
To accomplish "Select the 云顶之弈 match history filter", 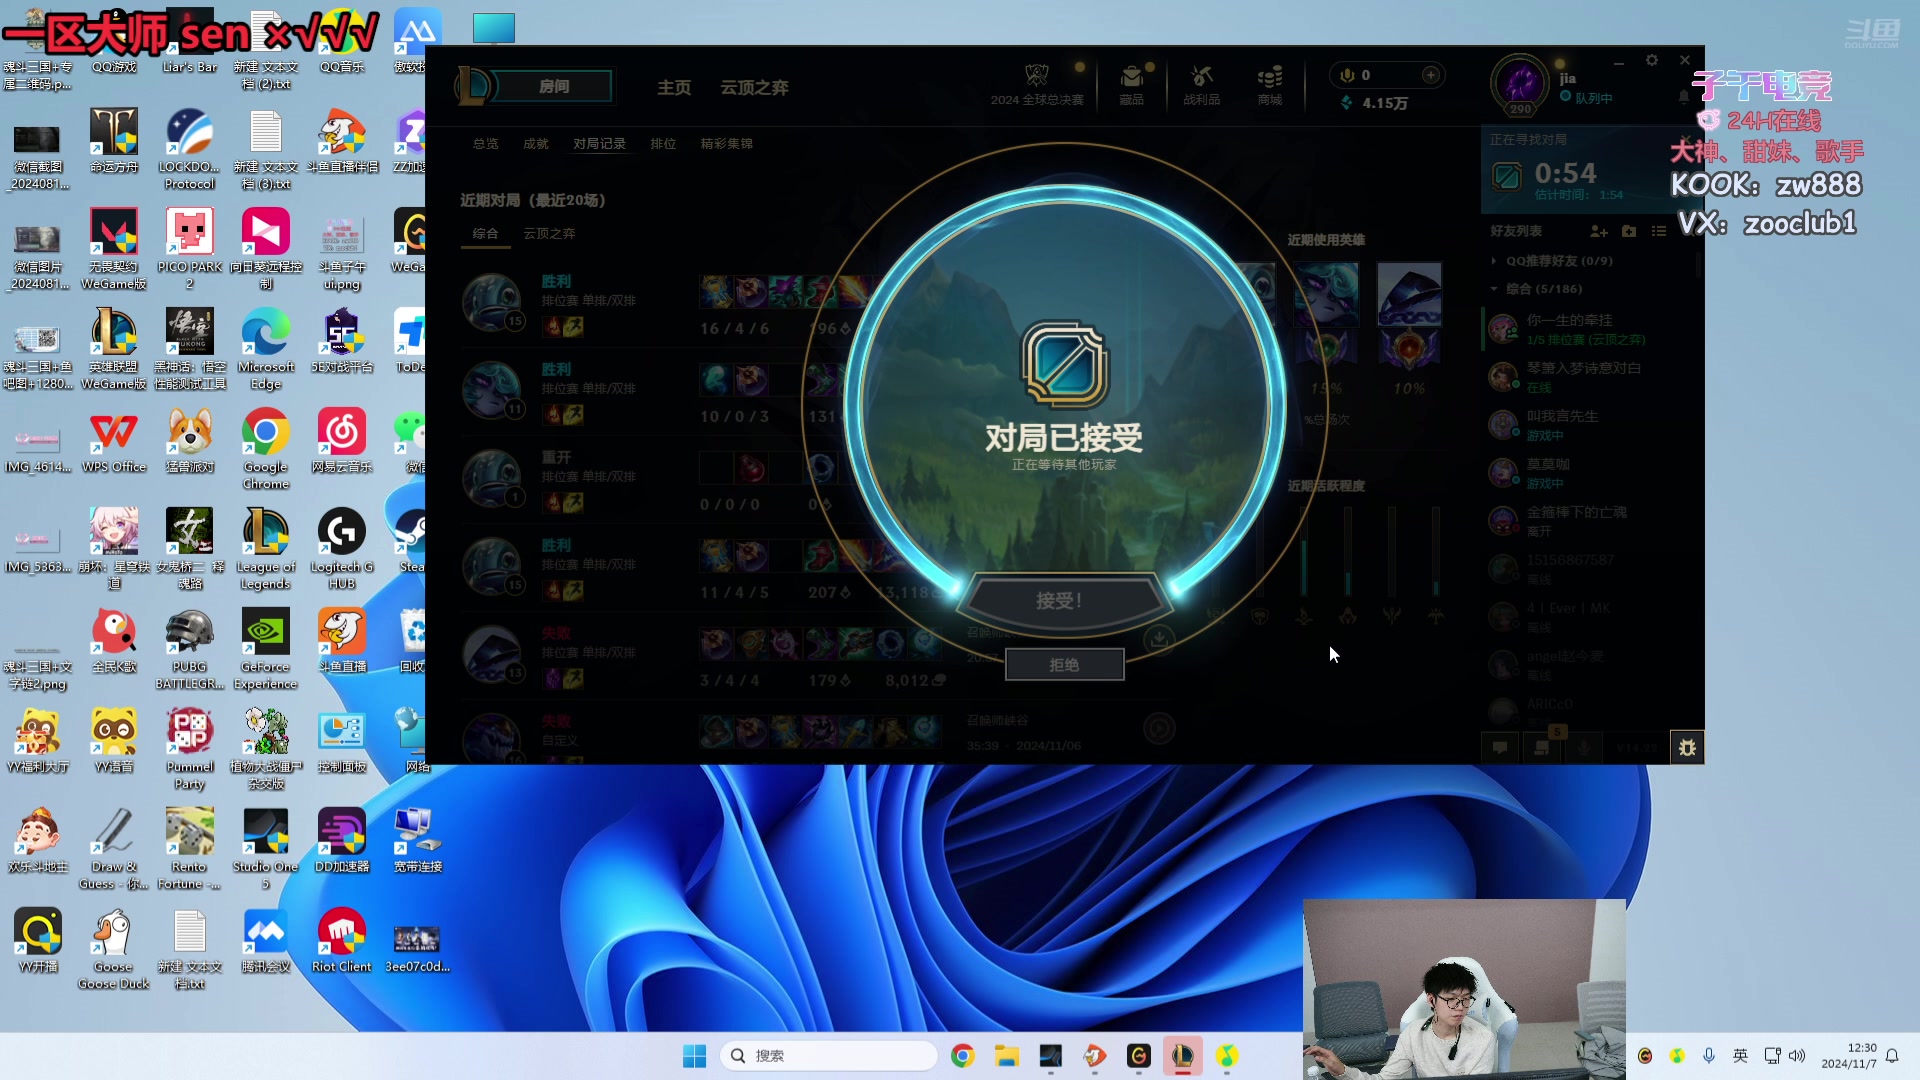I will 549,233.
